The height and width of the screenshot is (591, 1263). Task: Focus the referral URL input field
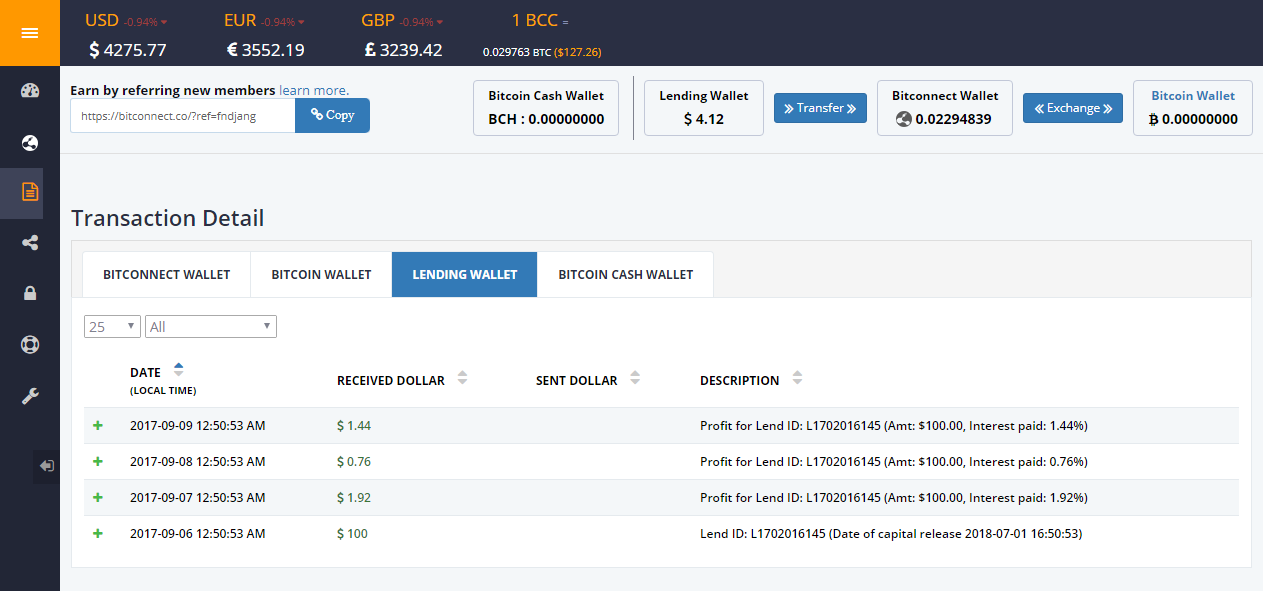tap(183, 116)
